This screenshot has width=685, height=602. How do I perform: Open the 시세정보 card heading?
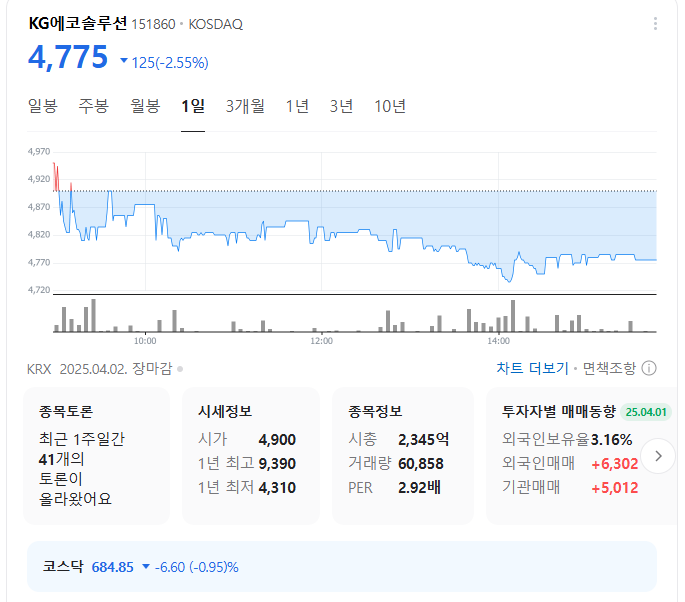click(x=225, y=411)
